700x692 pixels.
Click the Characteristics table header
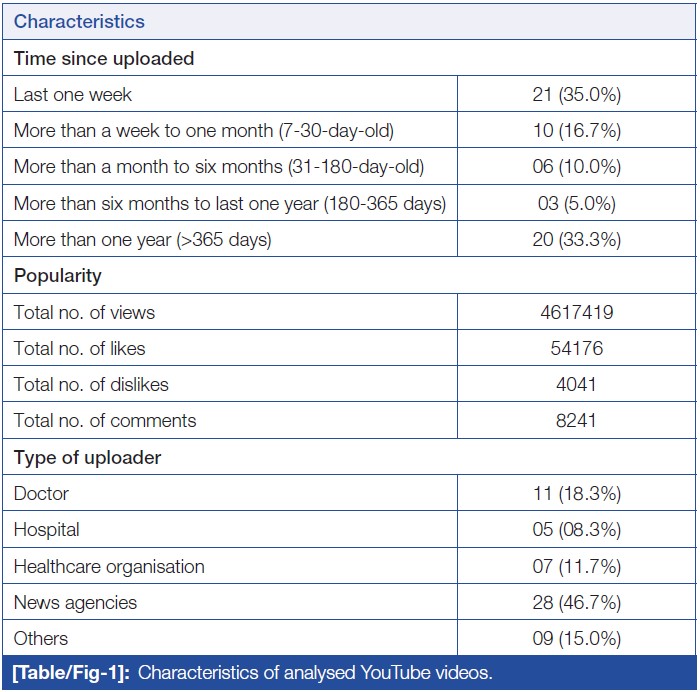pyautogui.click(x=79, y=21)
